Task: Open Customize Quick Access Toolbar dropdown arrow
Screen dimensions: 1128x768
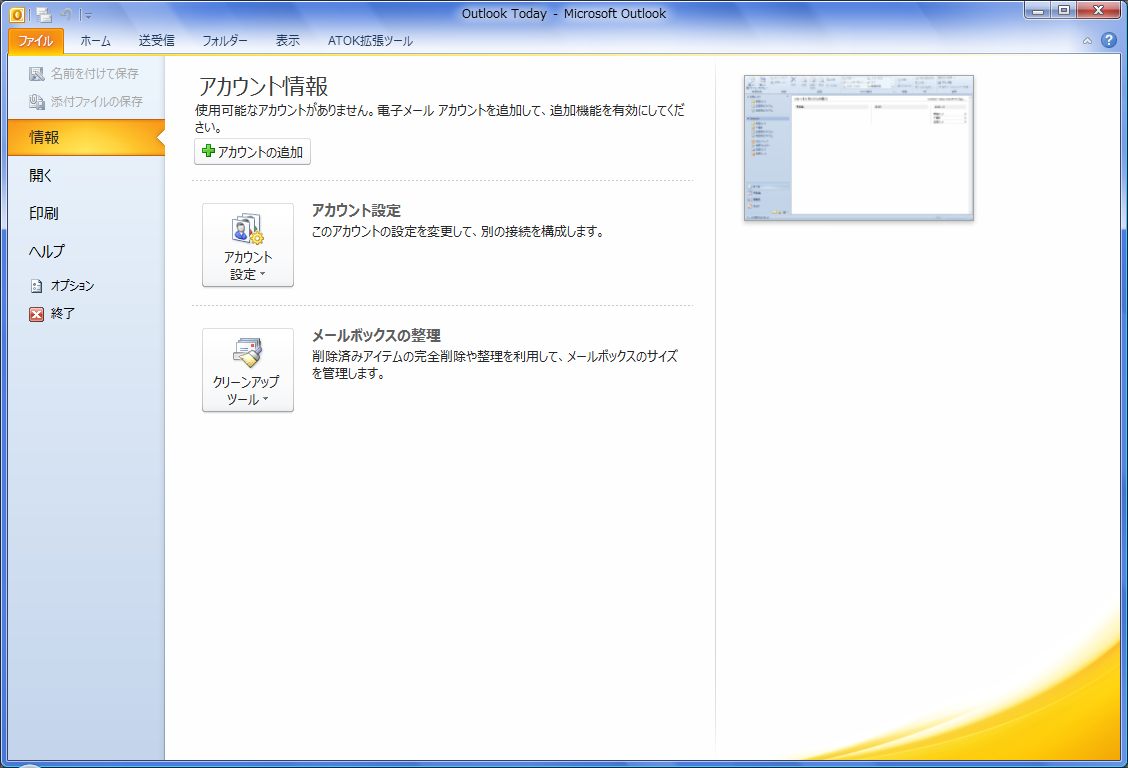Action: (87, 15)
